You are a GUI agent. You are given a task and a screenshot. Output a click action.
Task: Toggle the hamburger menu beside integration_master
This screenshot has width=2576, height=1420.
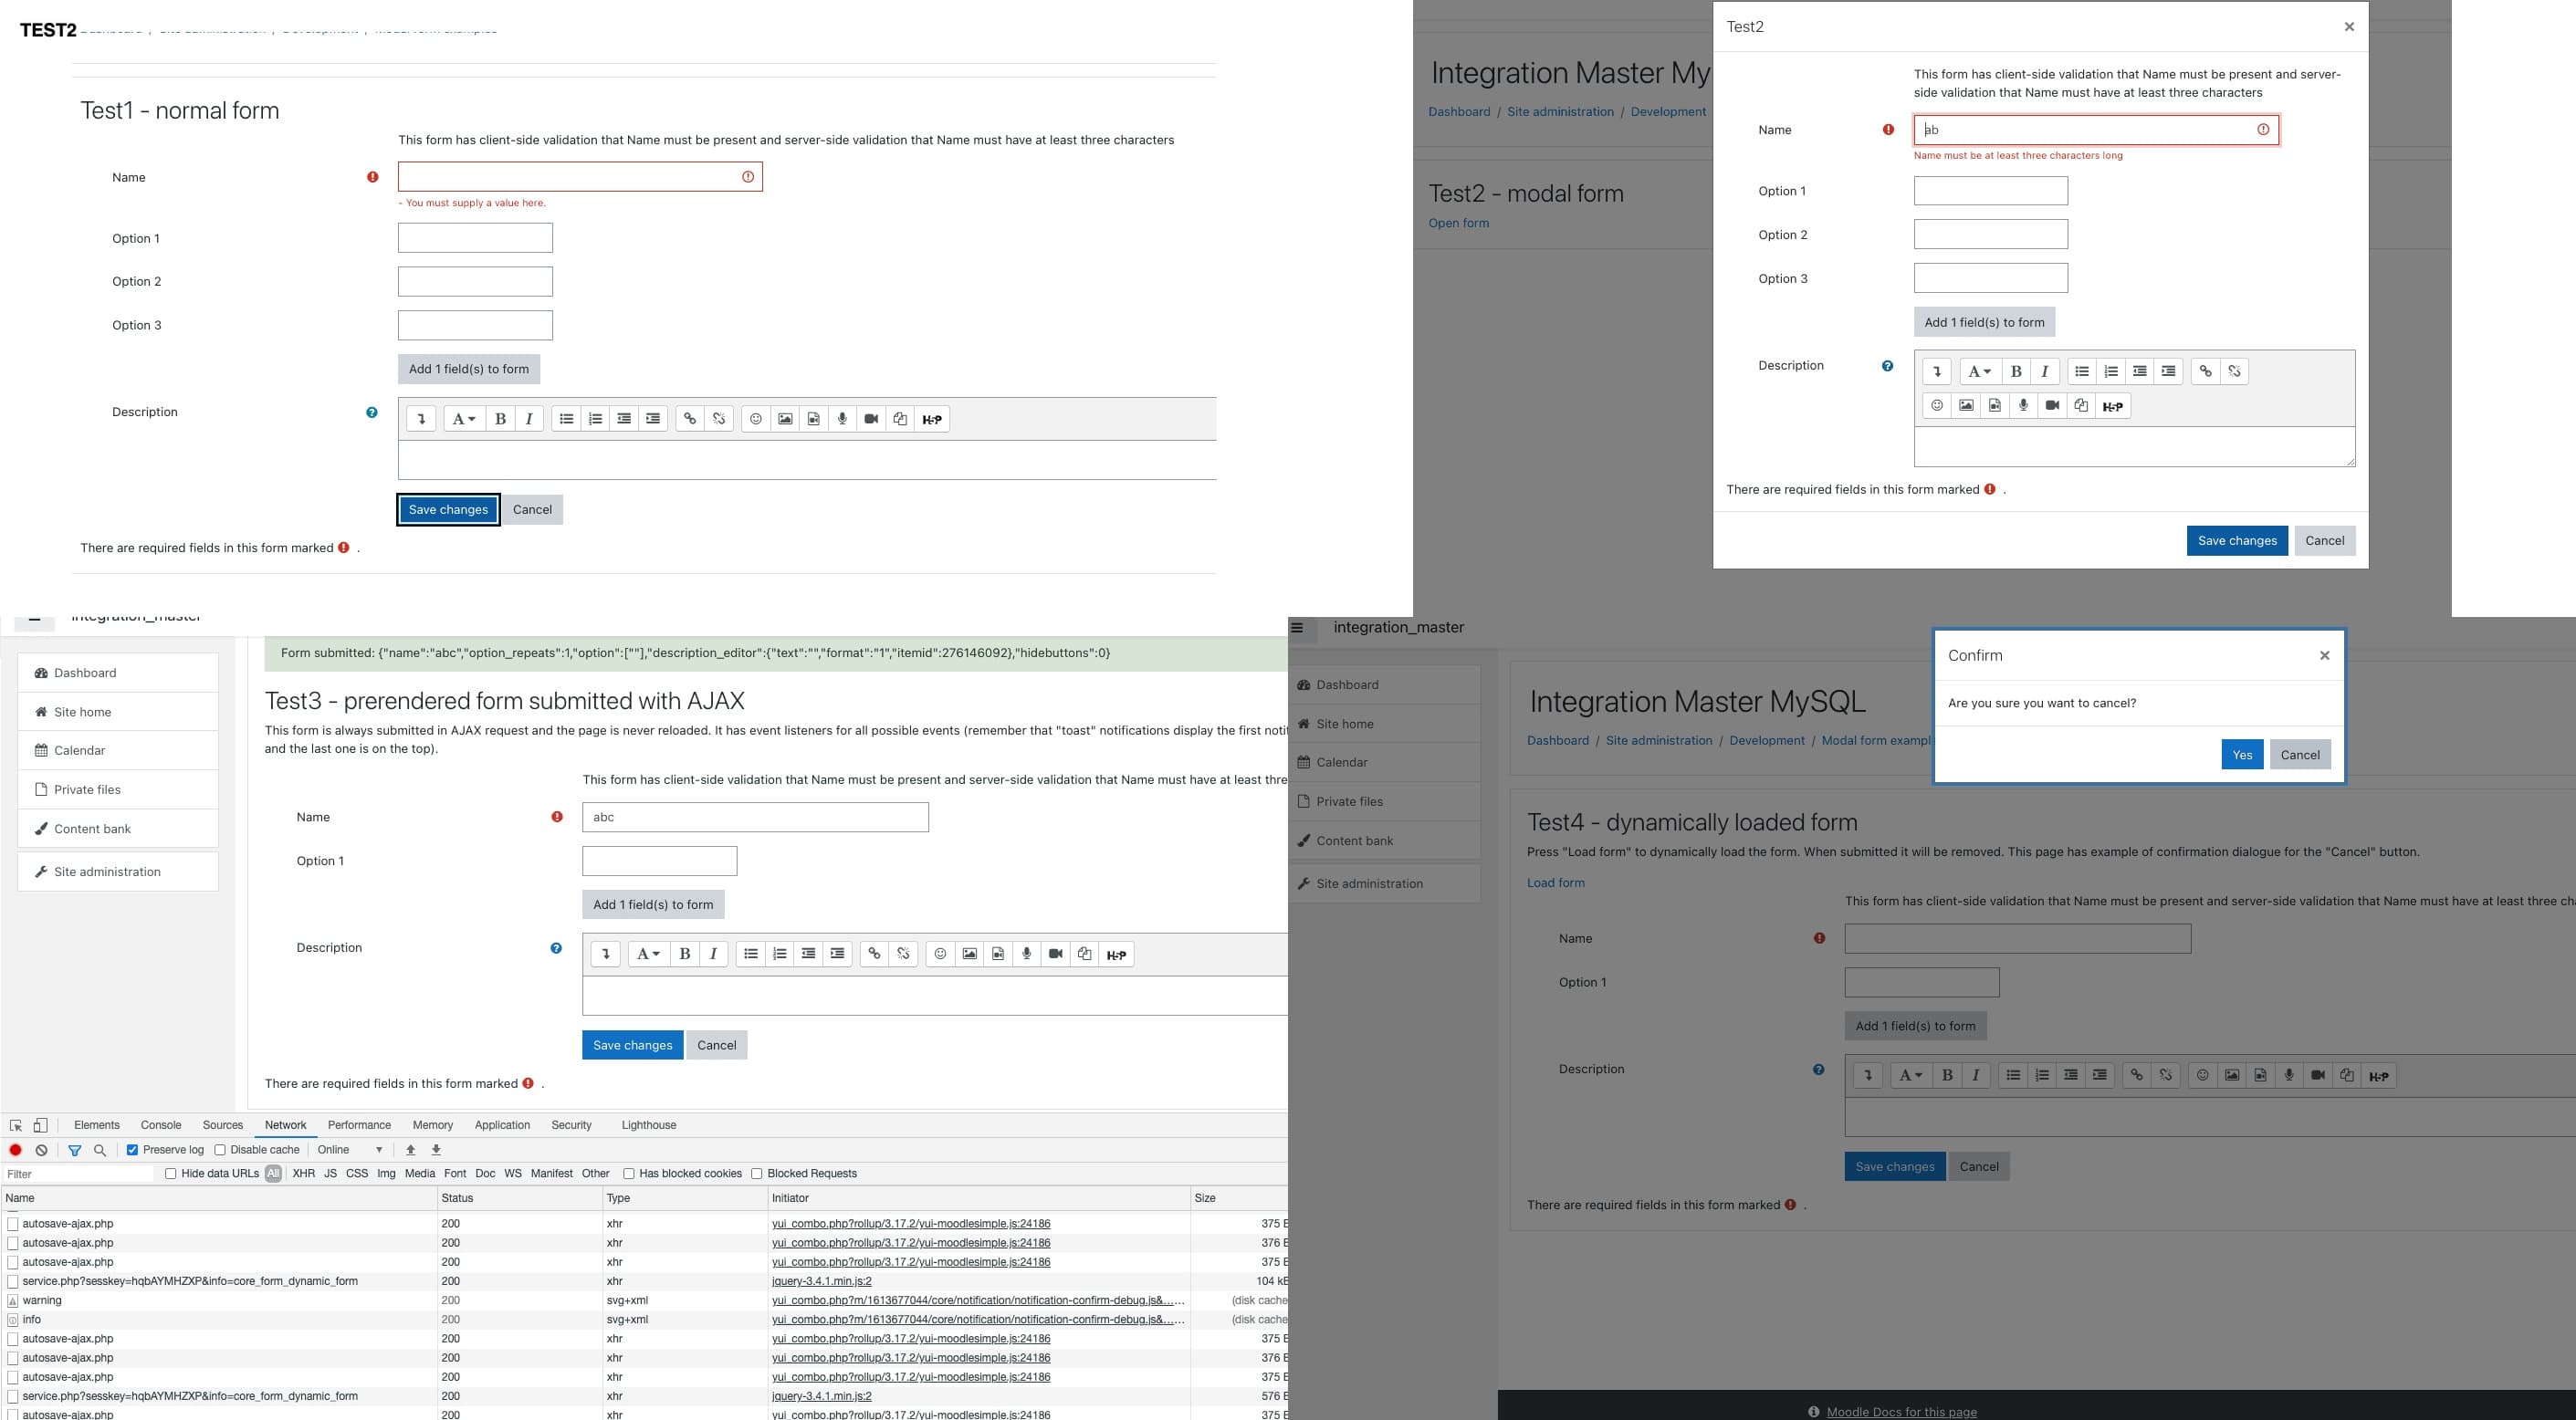click(x=1298, y=628)
